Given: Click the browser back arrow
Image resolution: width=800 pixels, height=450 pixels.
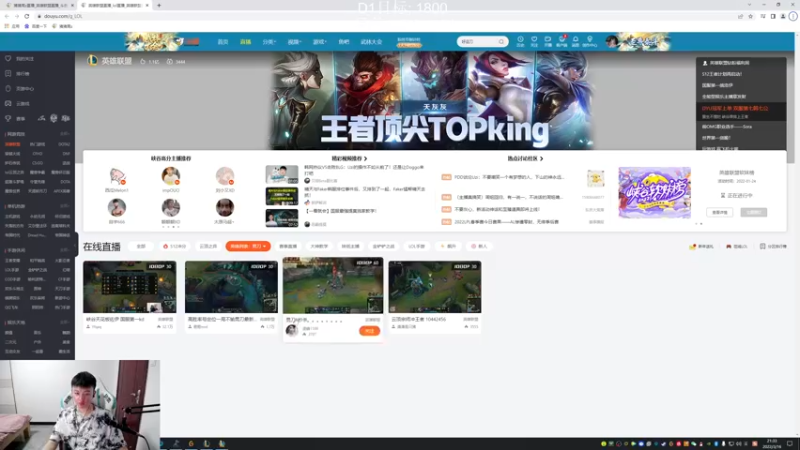Looking at the screenshot, I should 7,16.
